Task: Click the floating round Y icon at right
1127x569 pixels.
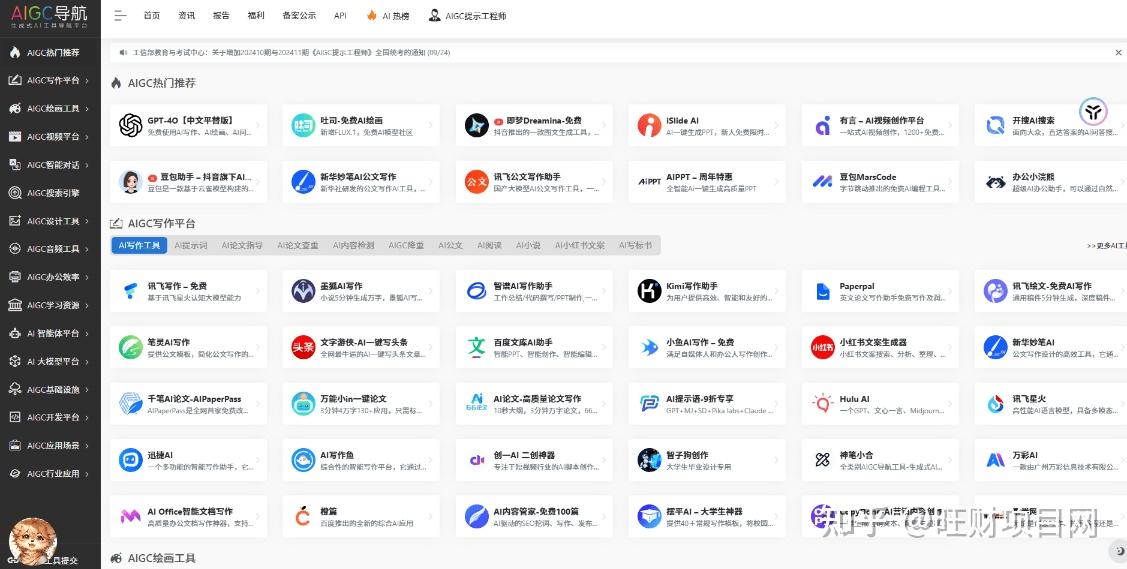Action: click(1092, 111)
